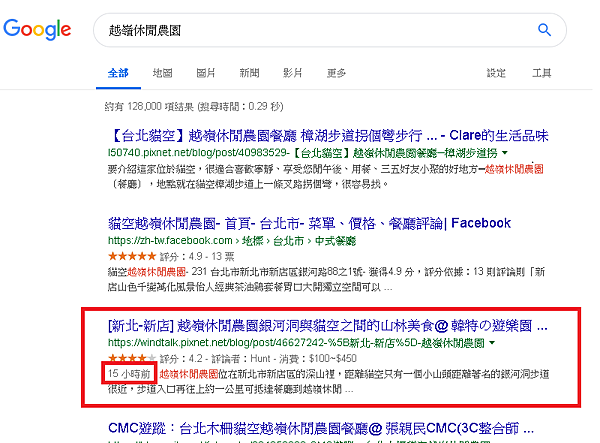Open the [新北-新店] 越嶺休閒農園 韓特 result
The height and width of the screenshot is (443, 600).
[x=328, y=326]
